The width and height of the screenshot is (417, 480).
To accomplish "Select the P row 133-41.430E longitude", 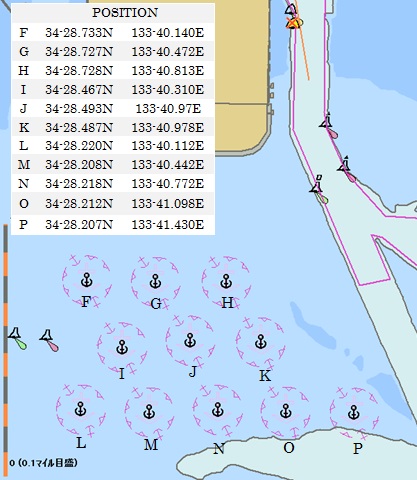I will [168, 225].
